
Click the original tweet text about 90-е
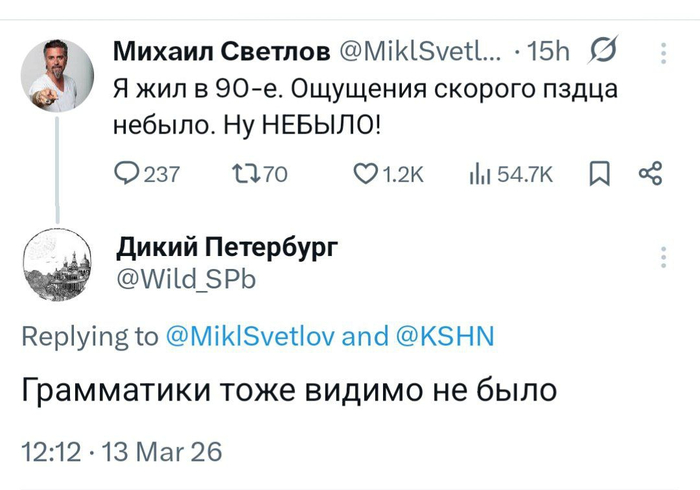coord(364,107)
